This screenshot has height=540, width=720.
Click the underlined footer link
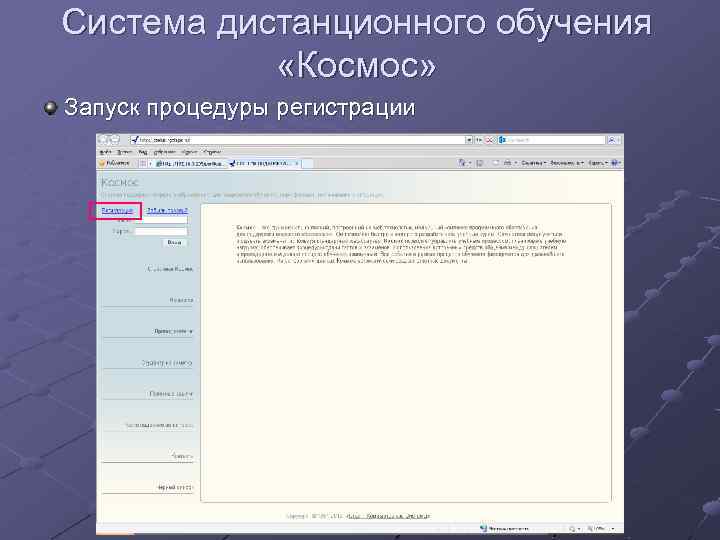point(388,516)
